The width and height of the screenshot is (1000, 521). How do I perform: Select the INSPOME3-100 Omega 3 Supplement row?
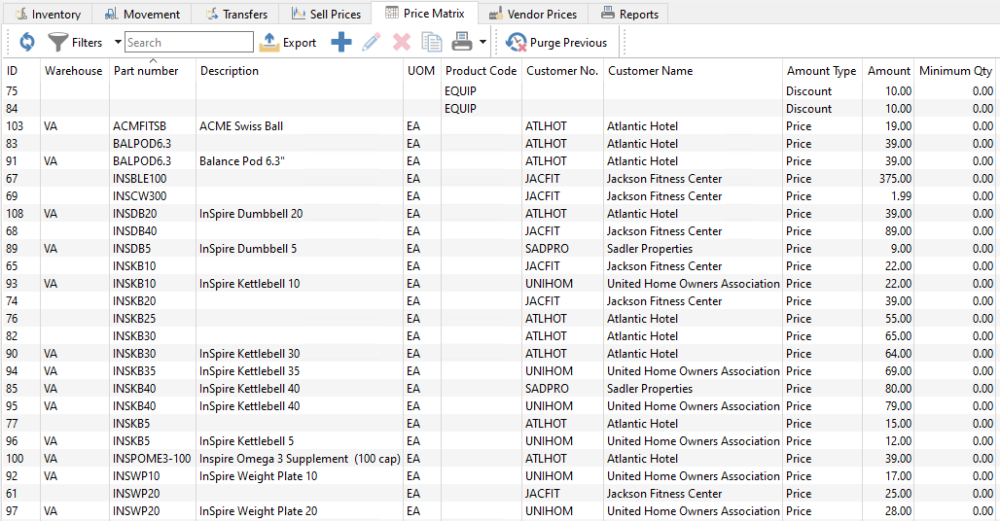pyautogui.click(x=500, y=459)
